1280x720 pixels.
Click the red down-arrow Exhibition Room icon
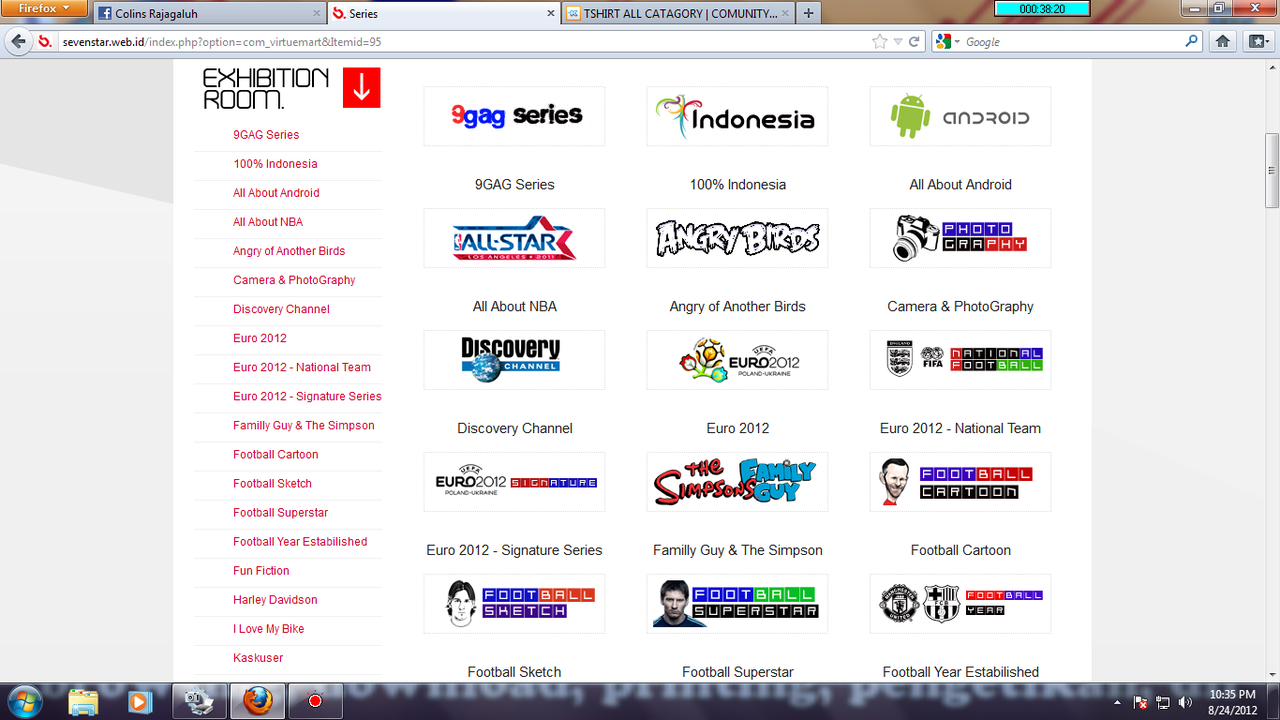click(x=362, y=88)
